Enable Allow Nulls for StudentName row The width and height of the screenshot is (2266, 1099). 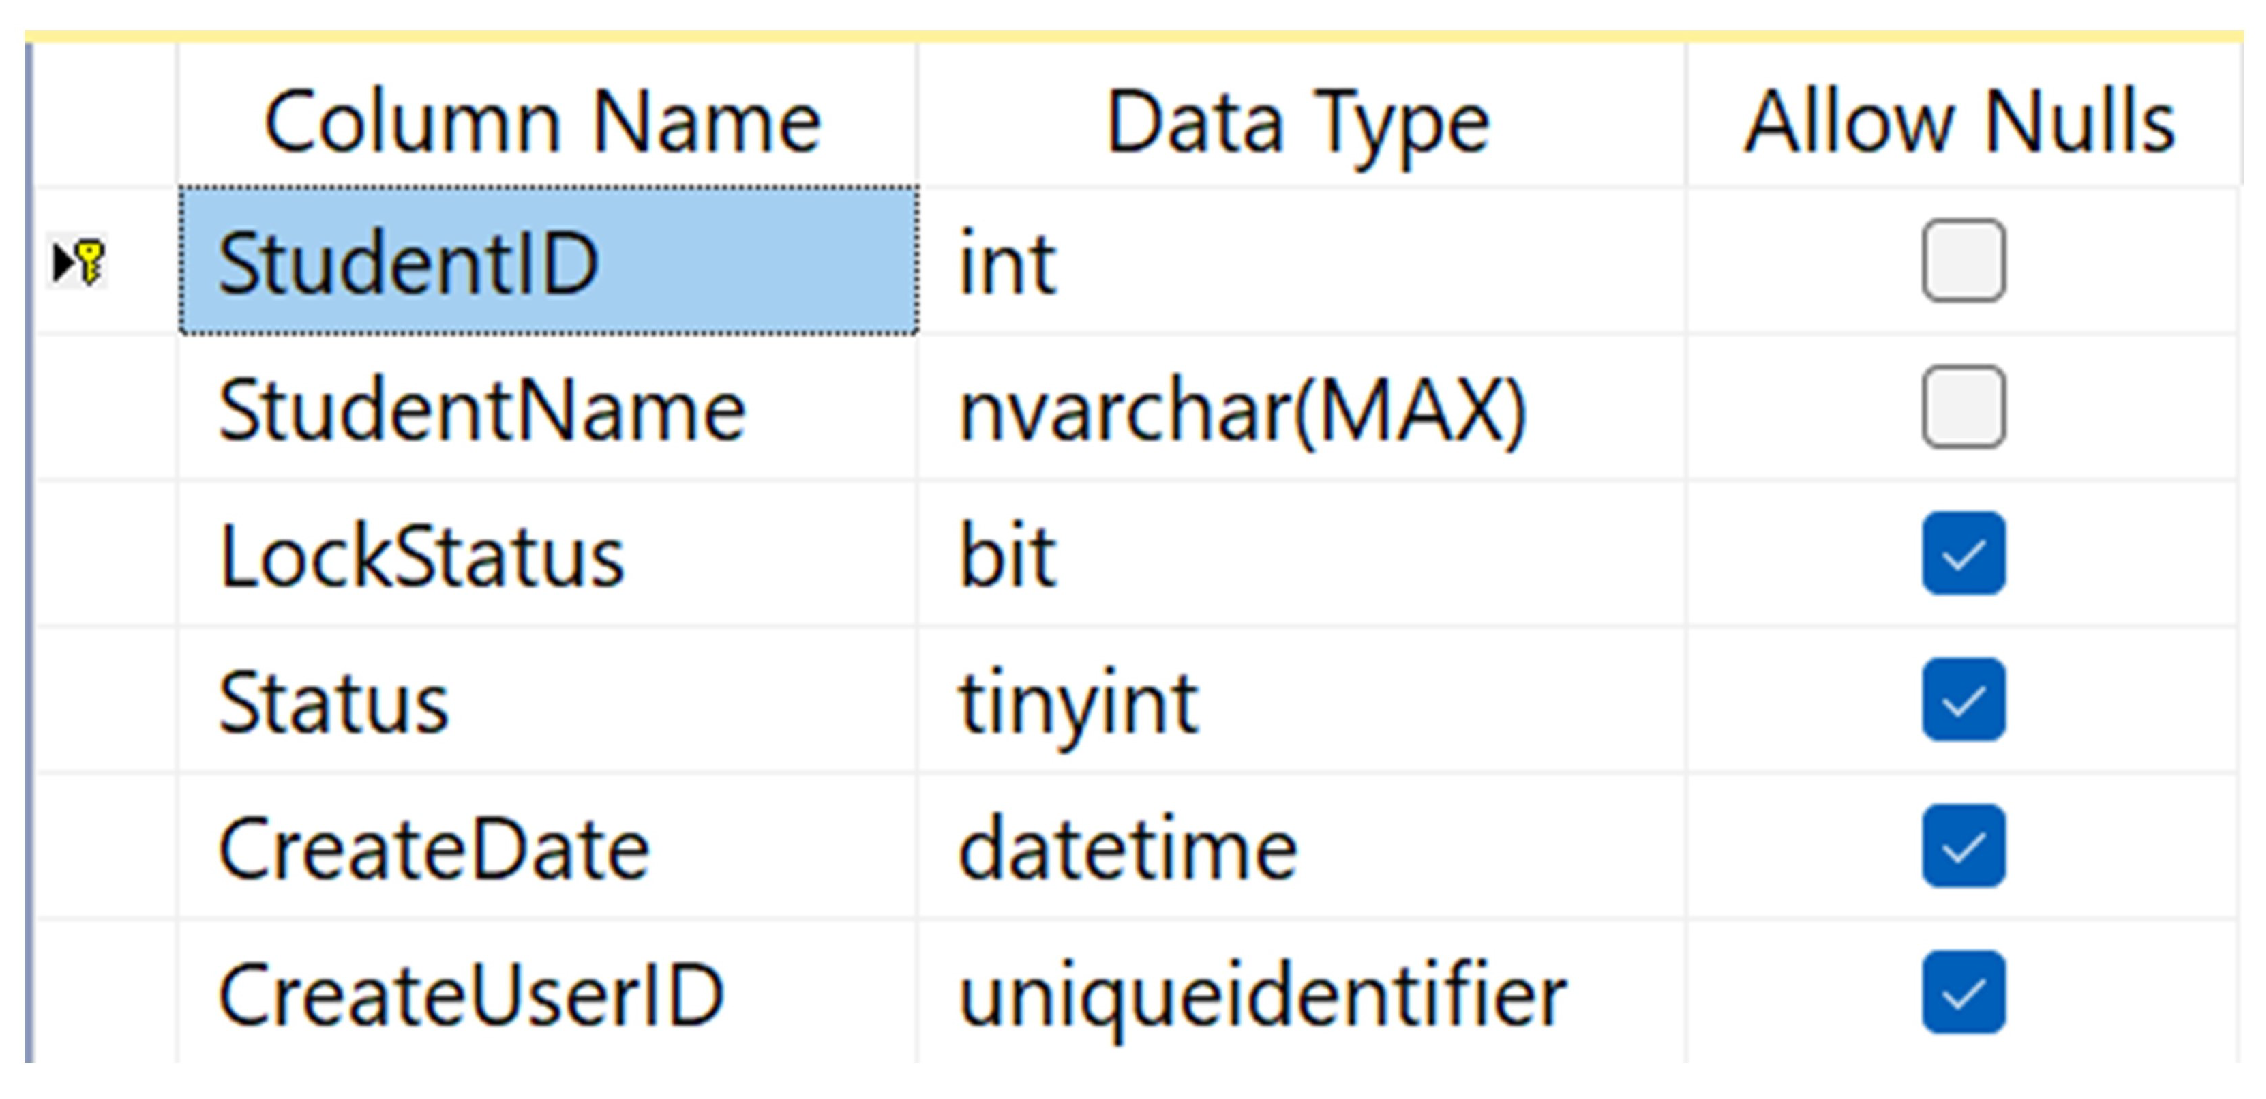tap(1962, 407)
